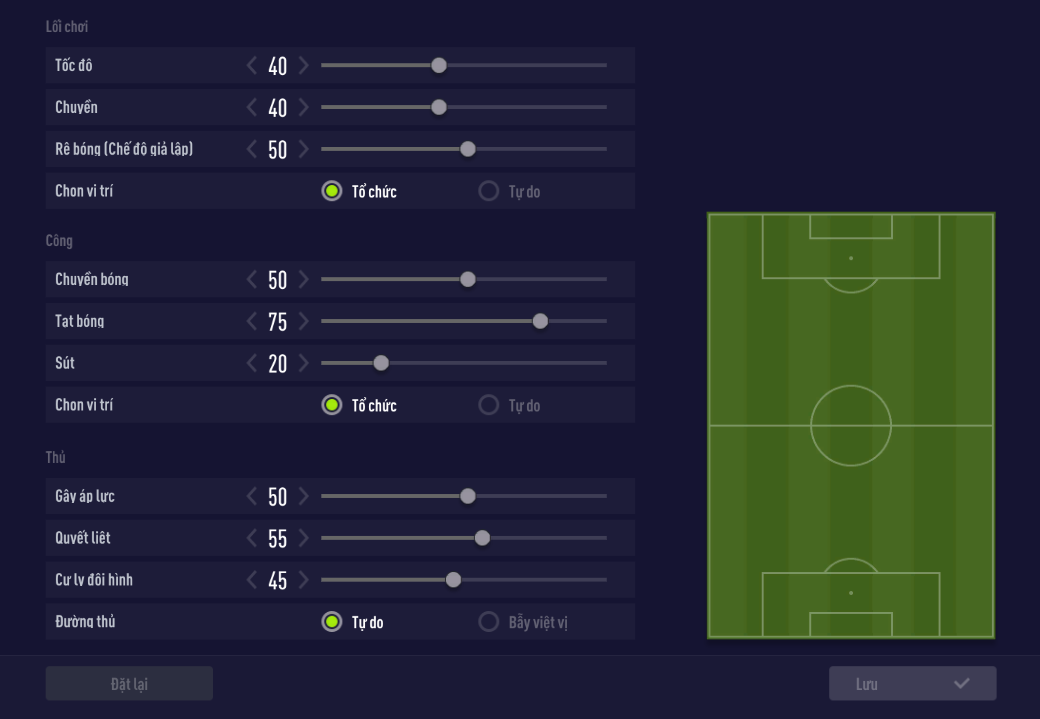The image size is (1040, 719).
Task: Select Tự do option for Đường thủ
Action: [x=332, y=622]
